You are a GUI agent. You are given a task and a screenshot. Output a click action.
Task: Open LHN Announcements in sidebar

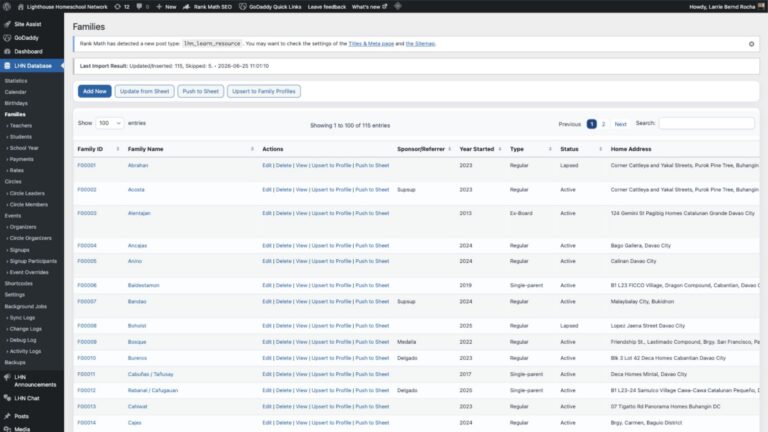(x=35, y=381)
